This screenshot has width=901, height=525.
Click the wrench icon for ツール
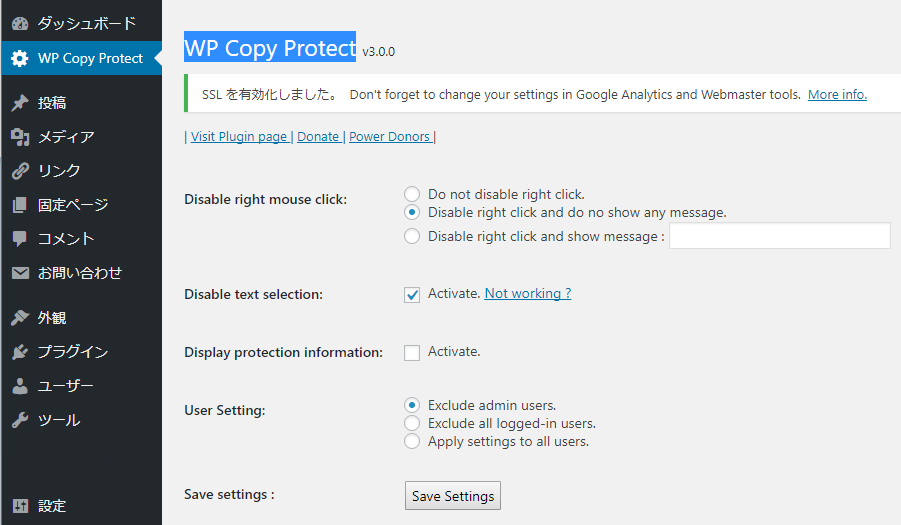[x=20, y=420]
